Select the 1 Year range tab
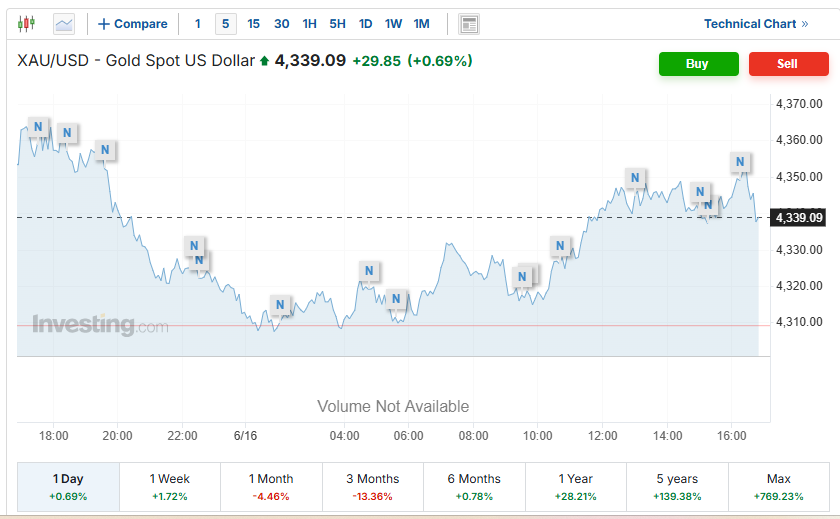840x519 pixels. pyautogui.click(x=576, y=487)
